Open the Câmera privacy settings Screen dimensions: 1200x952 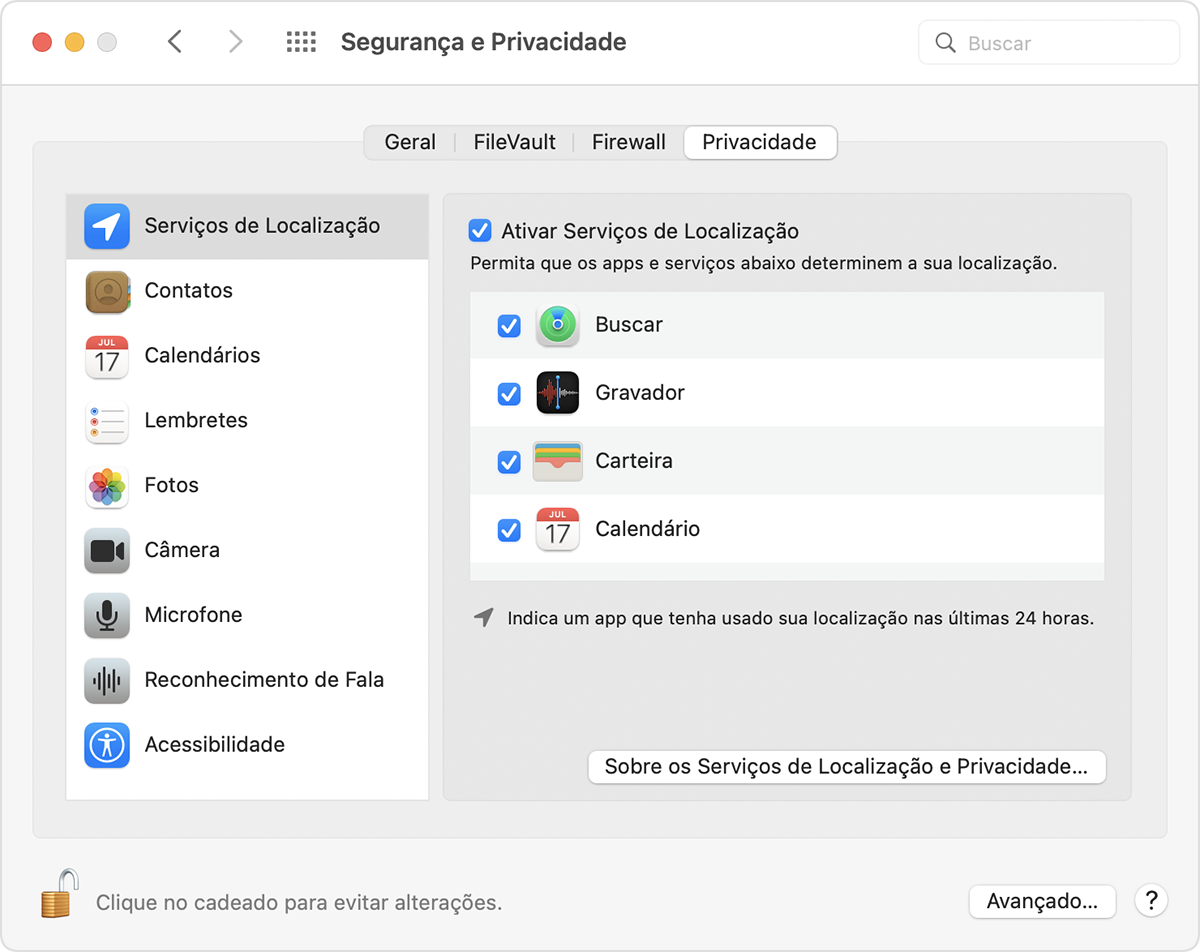click(182, 550)
